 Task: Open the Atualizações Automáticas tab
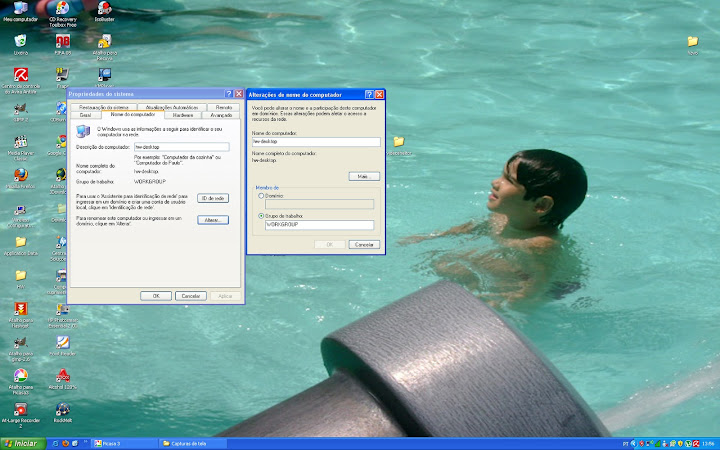(x=171, y=106)
